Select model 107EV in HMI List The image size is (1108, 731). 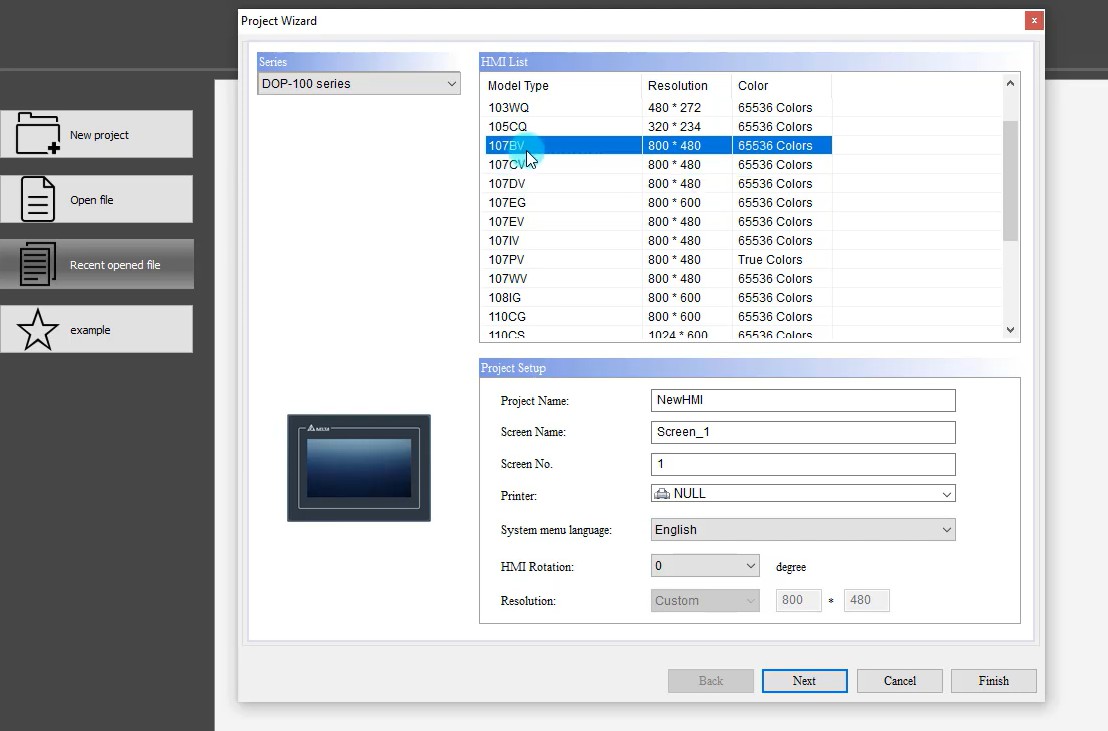coord(659,222)
